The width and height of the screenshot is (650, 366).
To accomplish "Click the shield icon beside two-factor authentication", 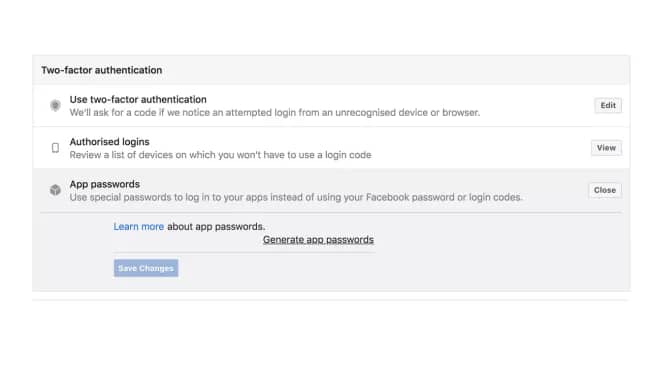I will [x=55, y=105].
